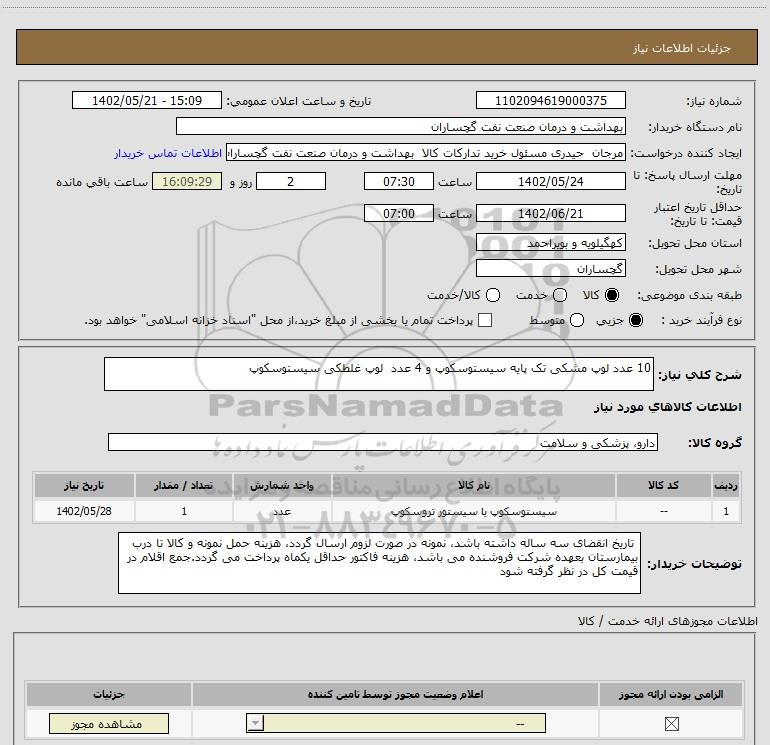Viewport: 770px width, 745px height.
Task: Click the گروه کالا field دارو، پزشکی و سلامت
Action: 383,442
